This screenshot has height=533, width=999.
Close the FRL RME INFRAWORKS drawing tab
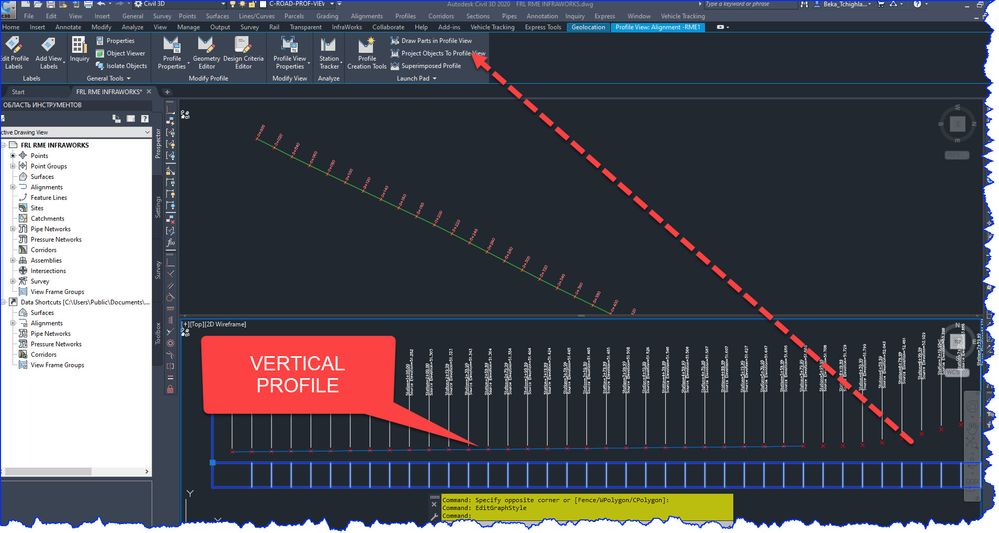pos(149,92)
